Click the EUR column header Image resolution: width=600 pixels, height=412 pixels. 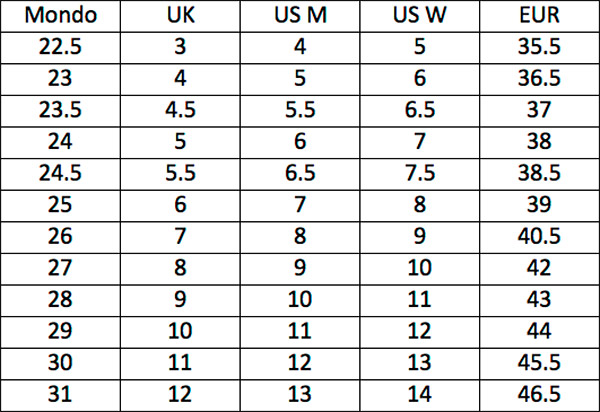(539, 15)
